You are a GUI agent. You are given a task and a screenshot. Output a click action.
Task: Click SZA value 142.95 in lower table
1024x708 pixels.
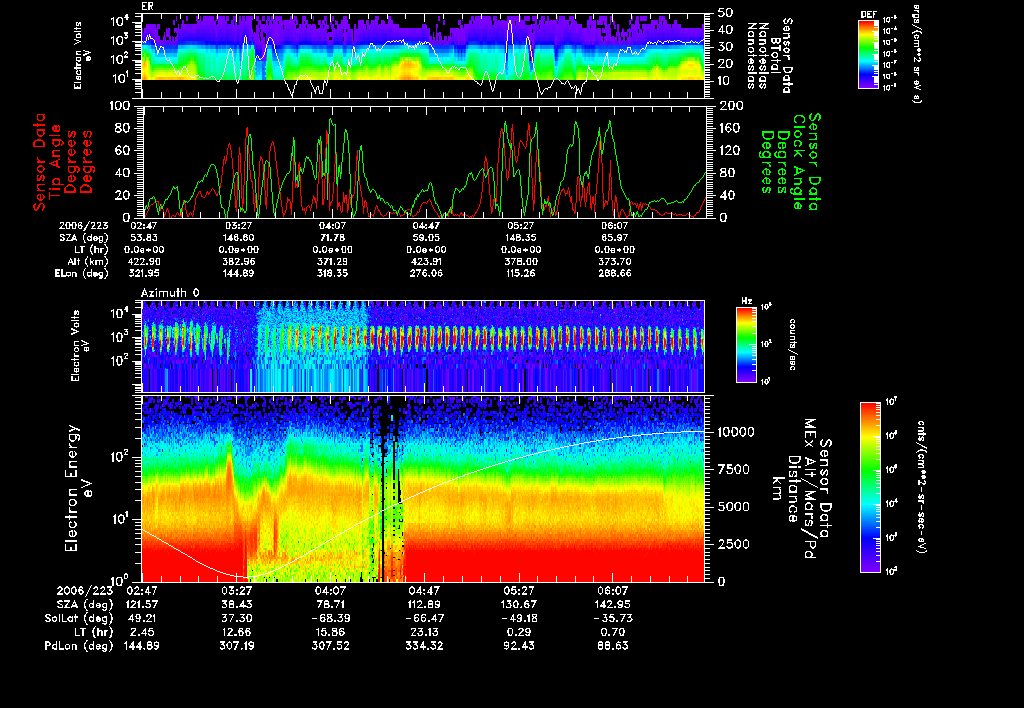coord(613,604)
